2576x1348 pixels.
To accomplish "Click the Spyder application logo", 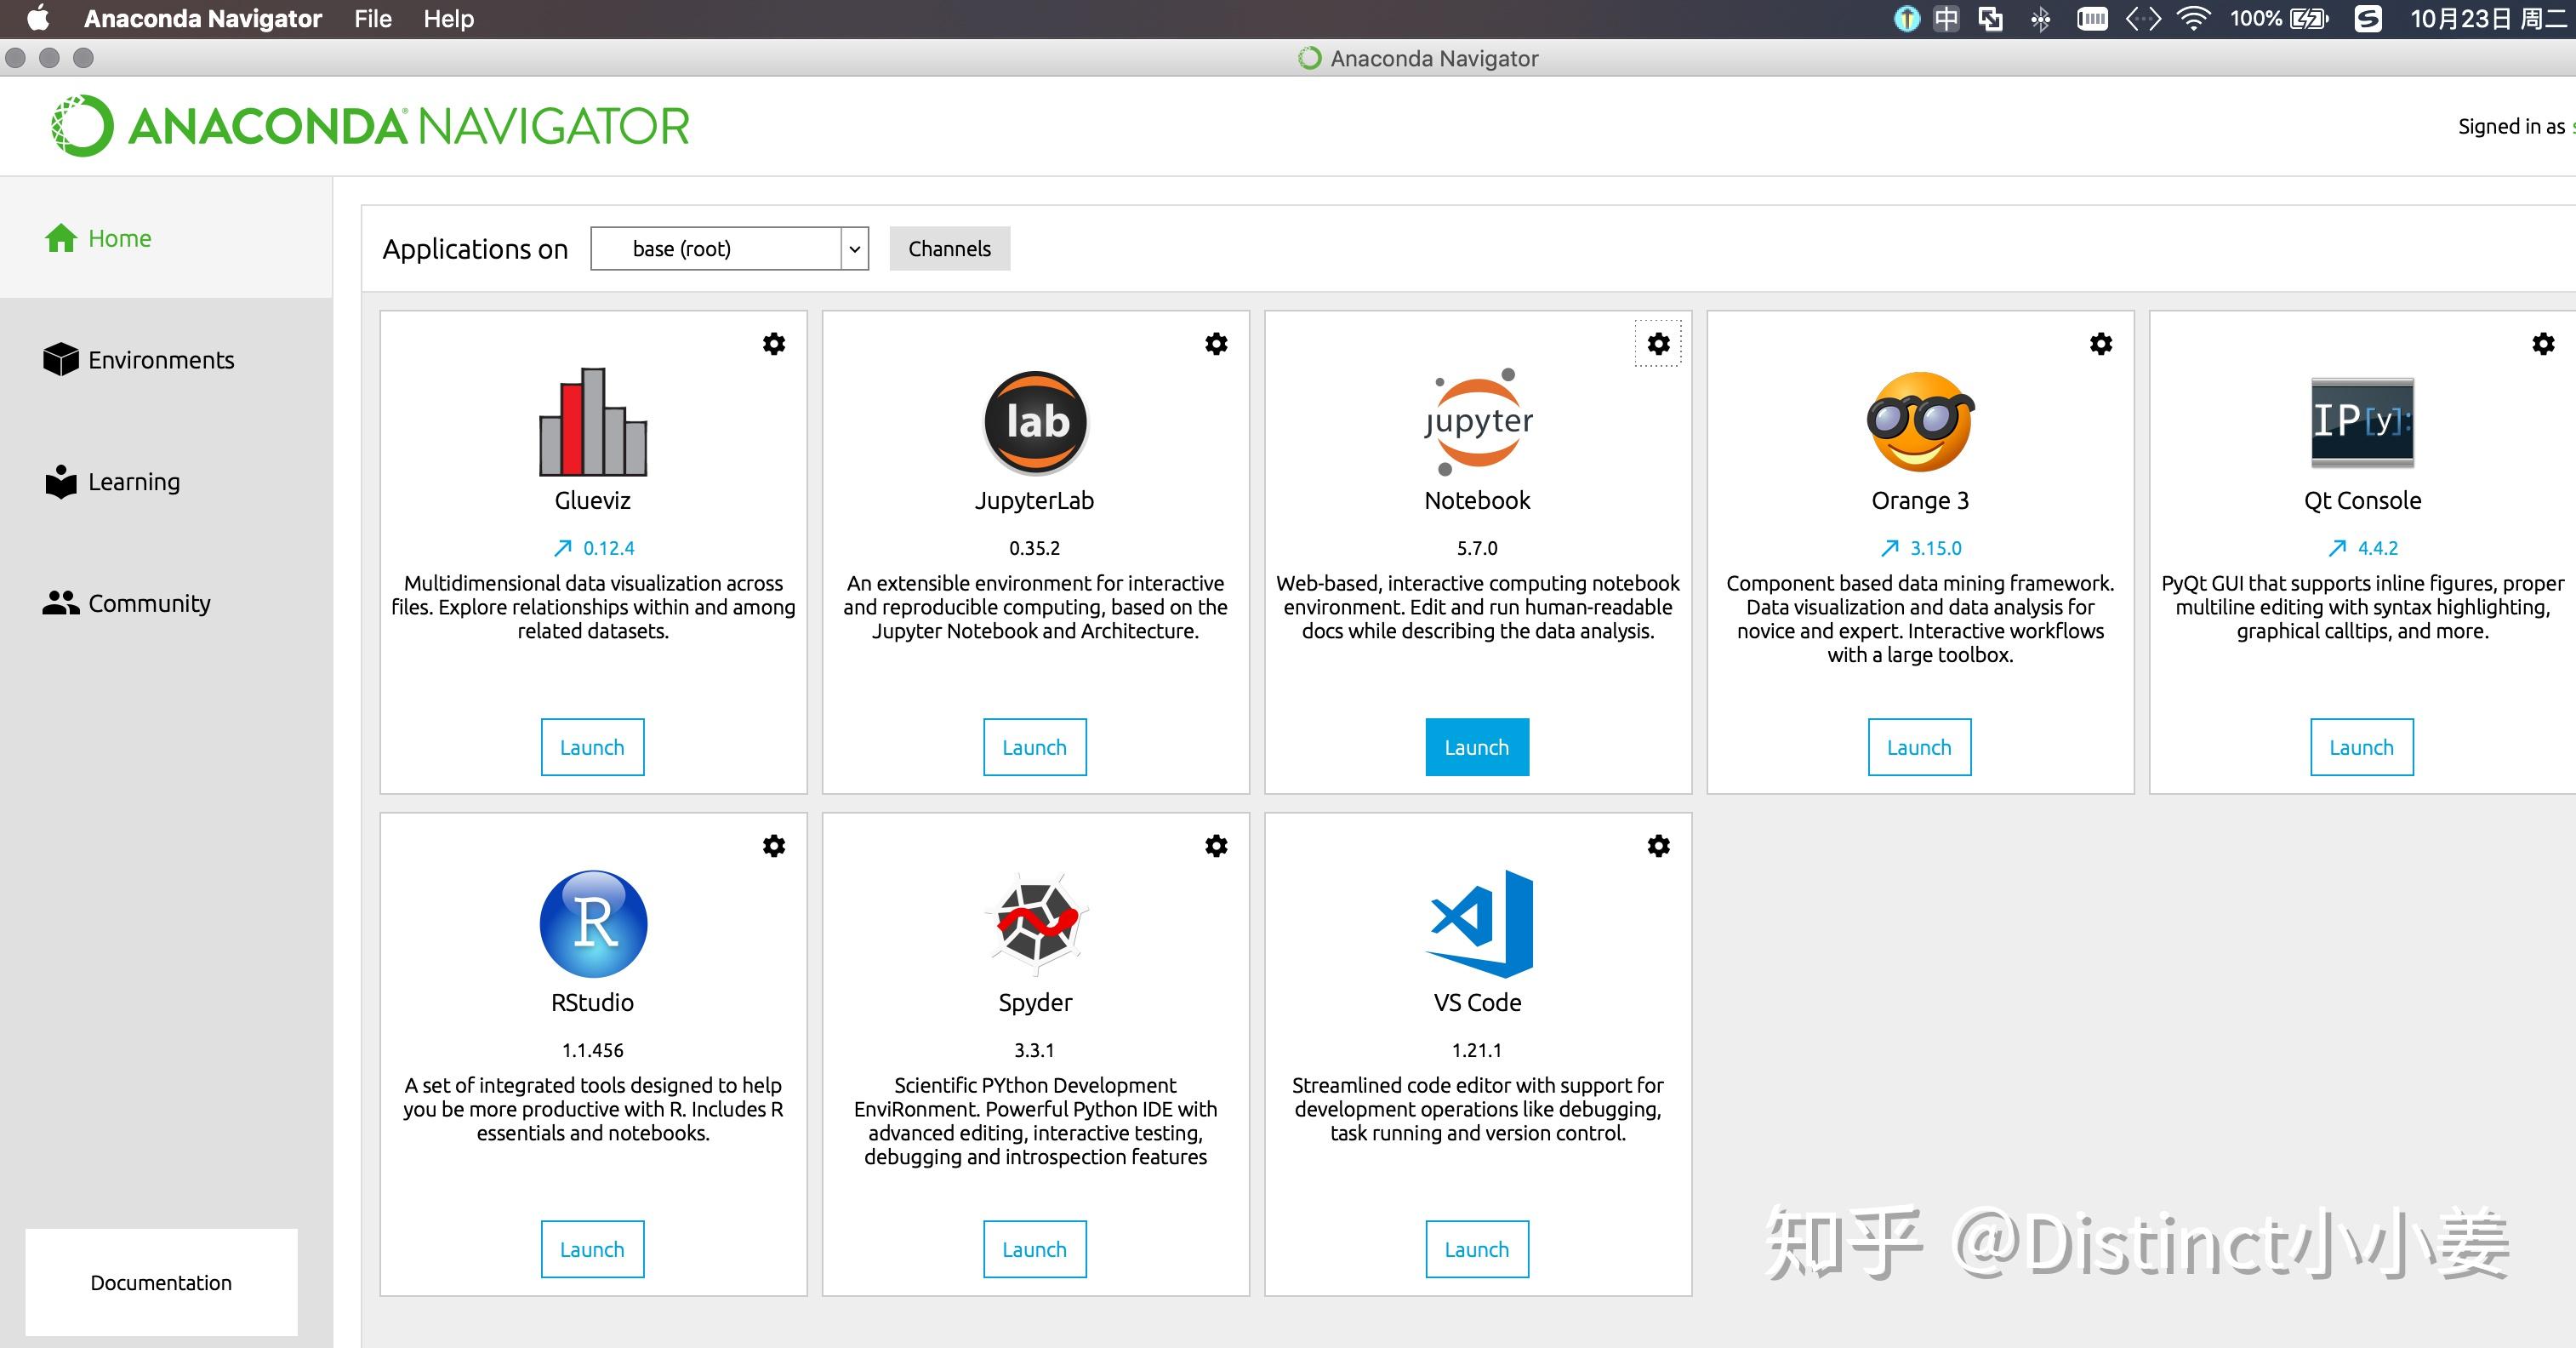I will (x=1036, y=924).
